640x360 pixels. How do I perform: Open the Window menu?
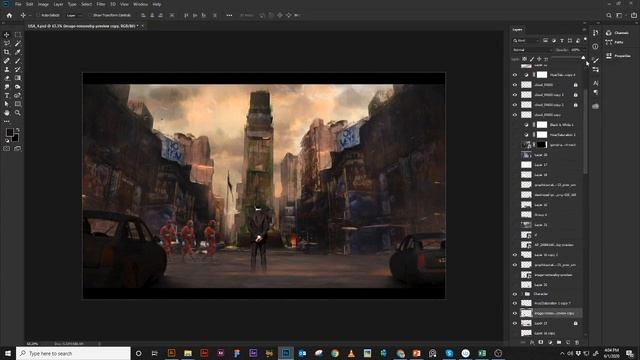click(x=140, y=4)
